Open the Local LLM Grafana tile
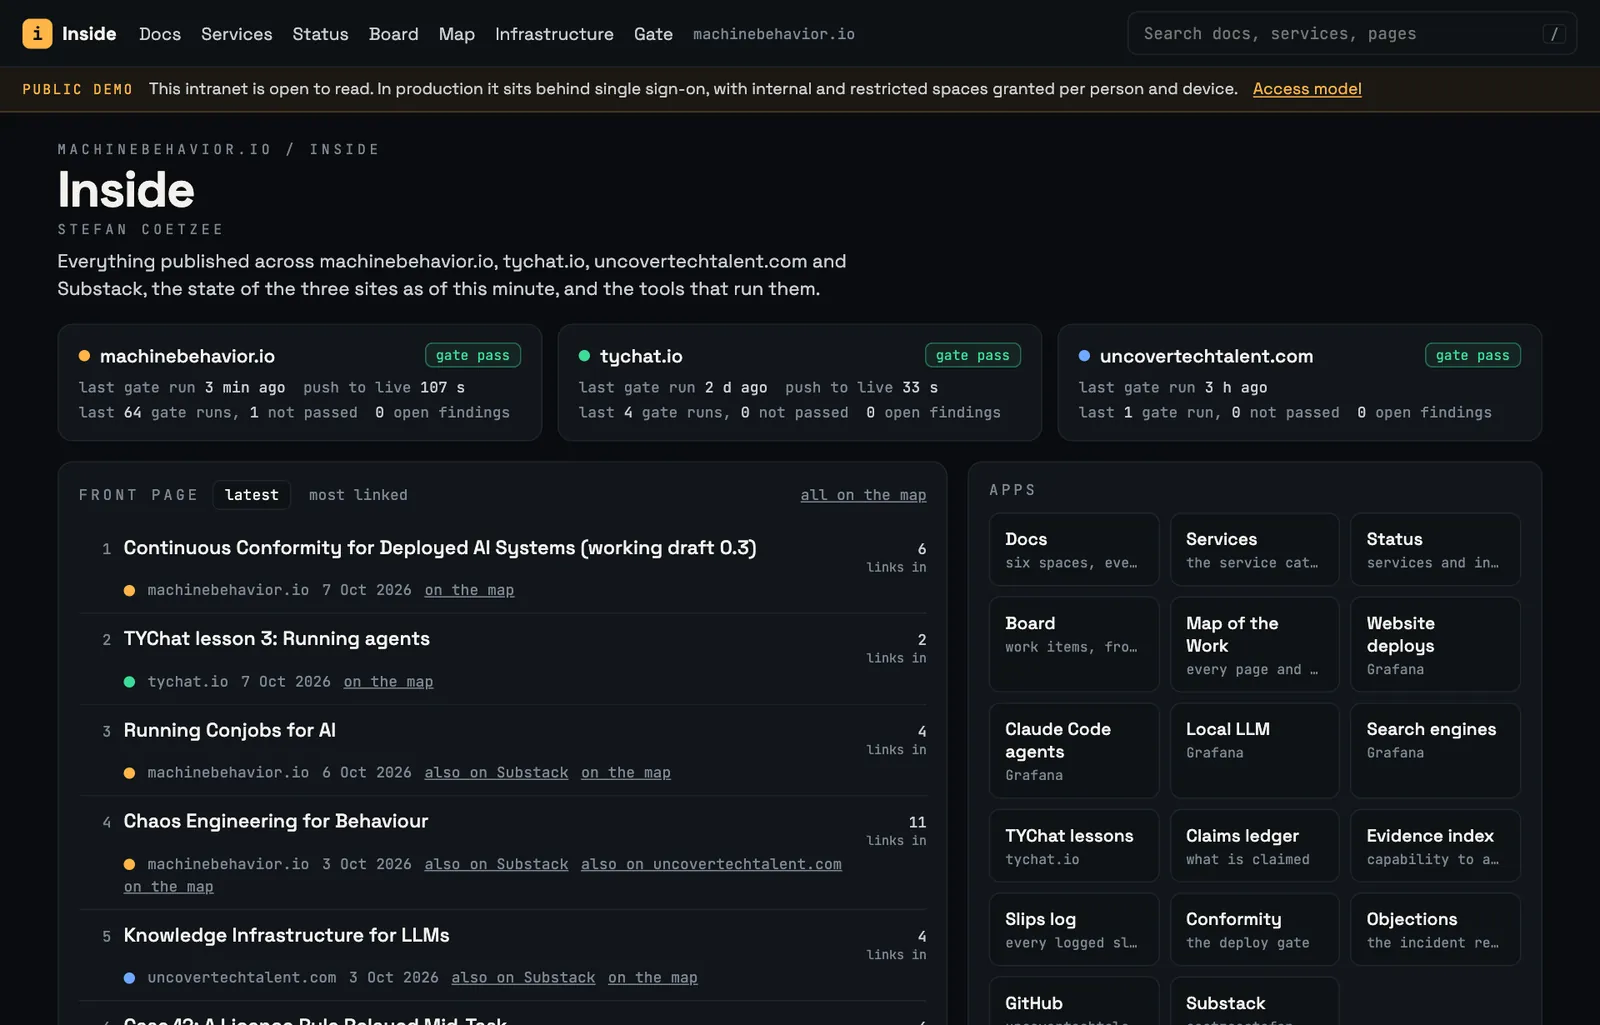The width and height of the screenshot is (1600, 1025). click(x=1255, y=750)
